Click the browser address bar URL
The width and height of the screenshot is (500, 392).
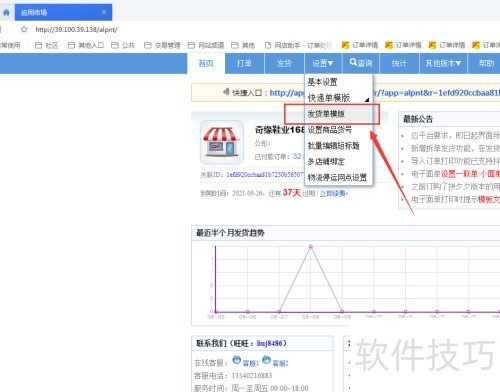(x=76, y=30)
